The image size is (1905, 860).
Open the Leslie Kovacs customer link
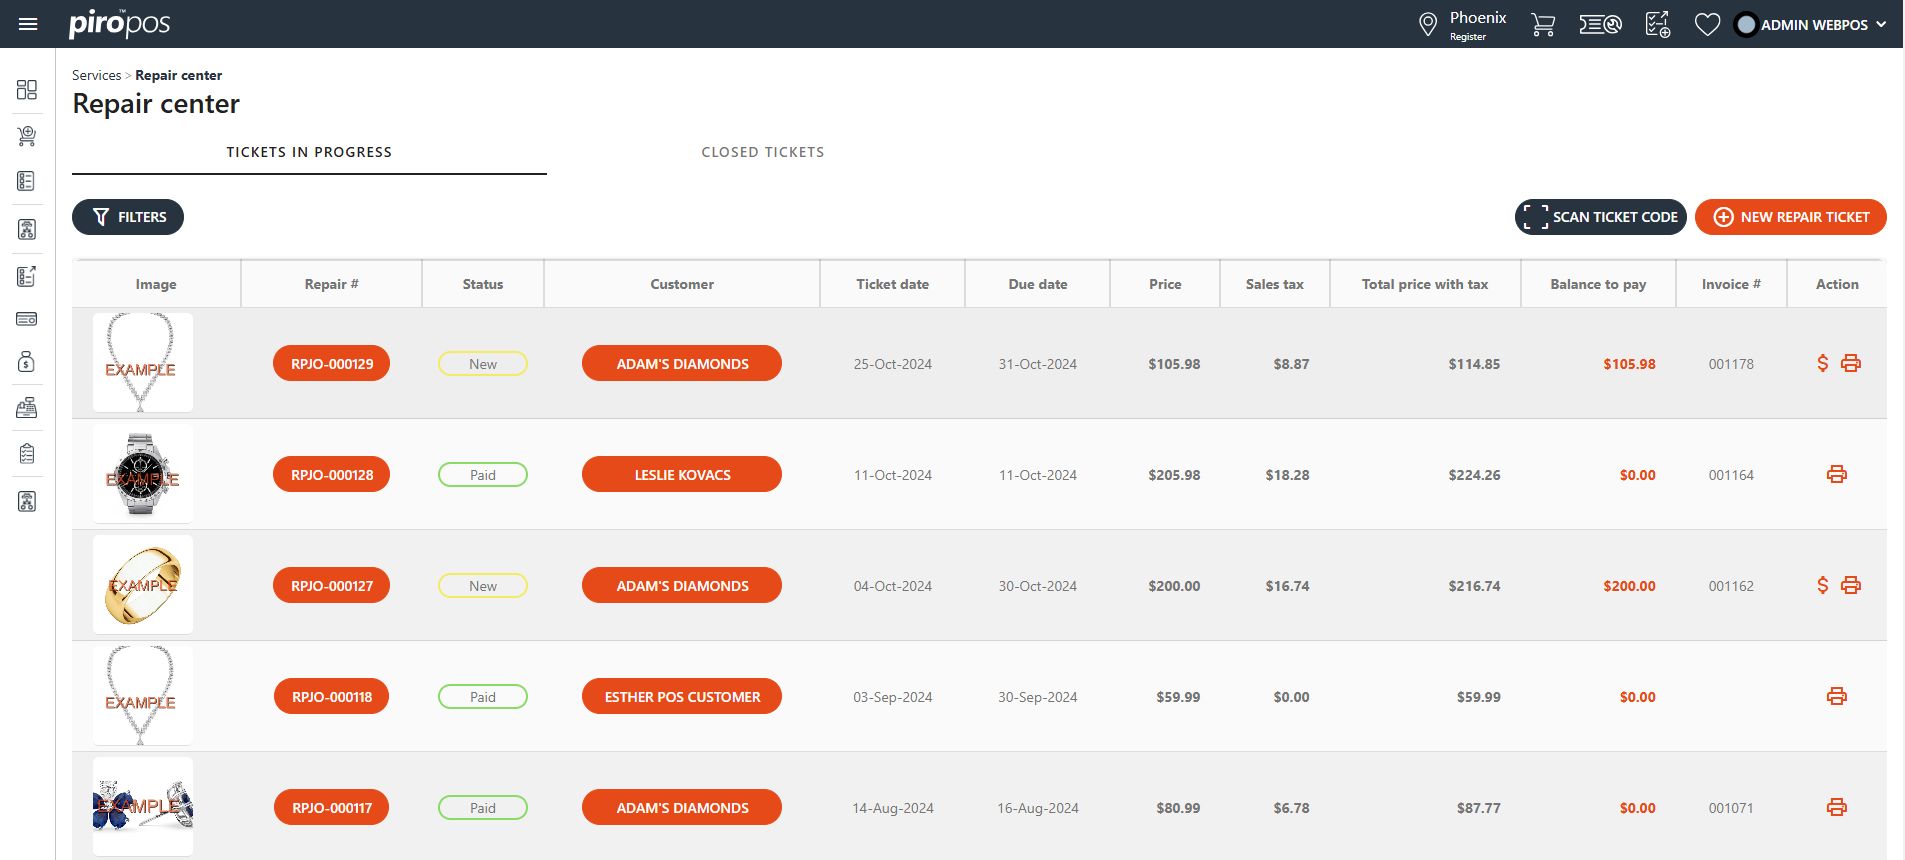(x=681, y=475)
